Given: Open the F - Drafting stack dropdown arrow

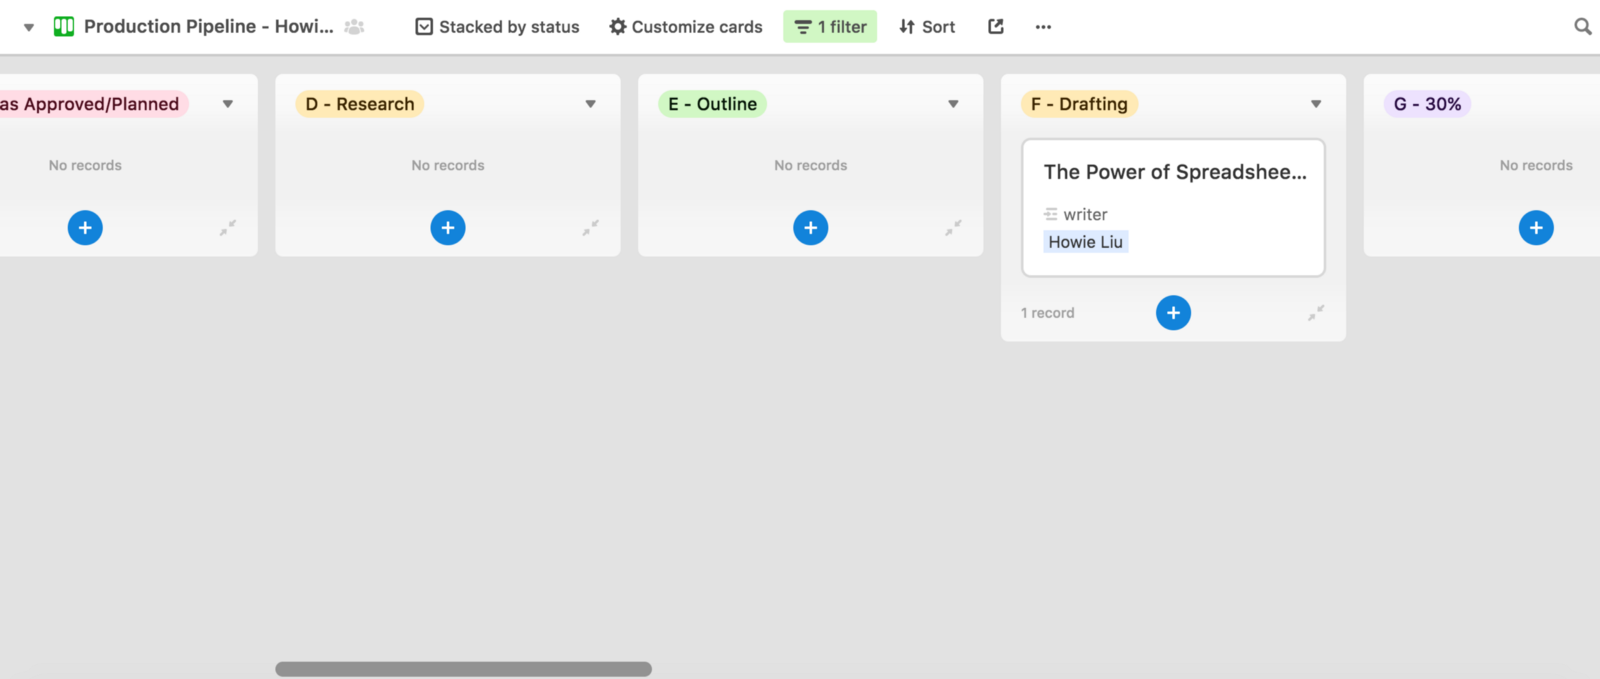Looking at the screenshot, I should pyautogui.click(x=1316, y=104).
